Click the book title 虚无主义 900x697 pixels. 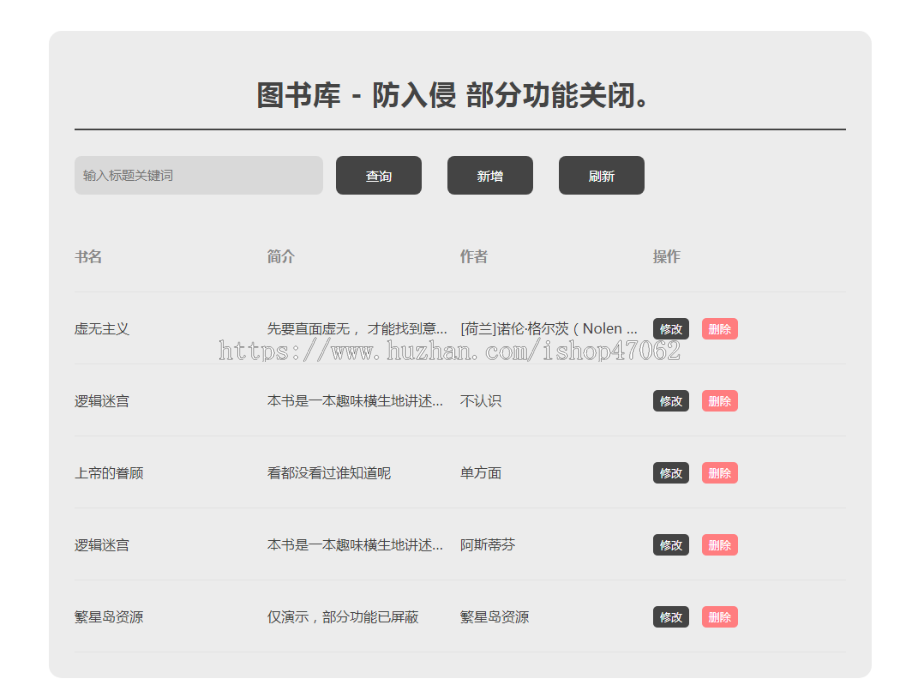tap(102, 329)
